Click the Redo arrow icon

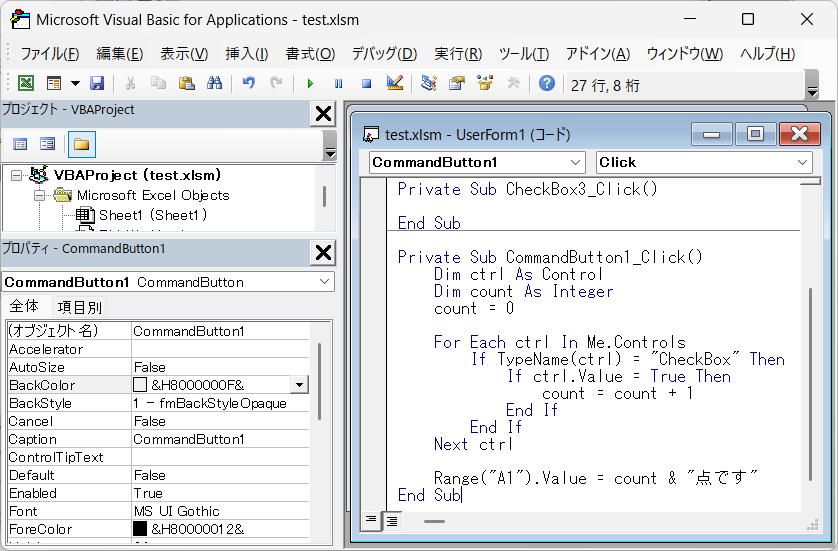tap(276, 83)
